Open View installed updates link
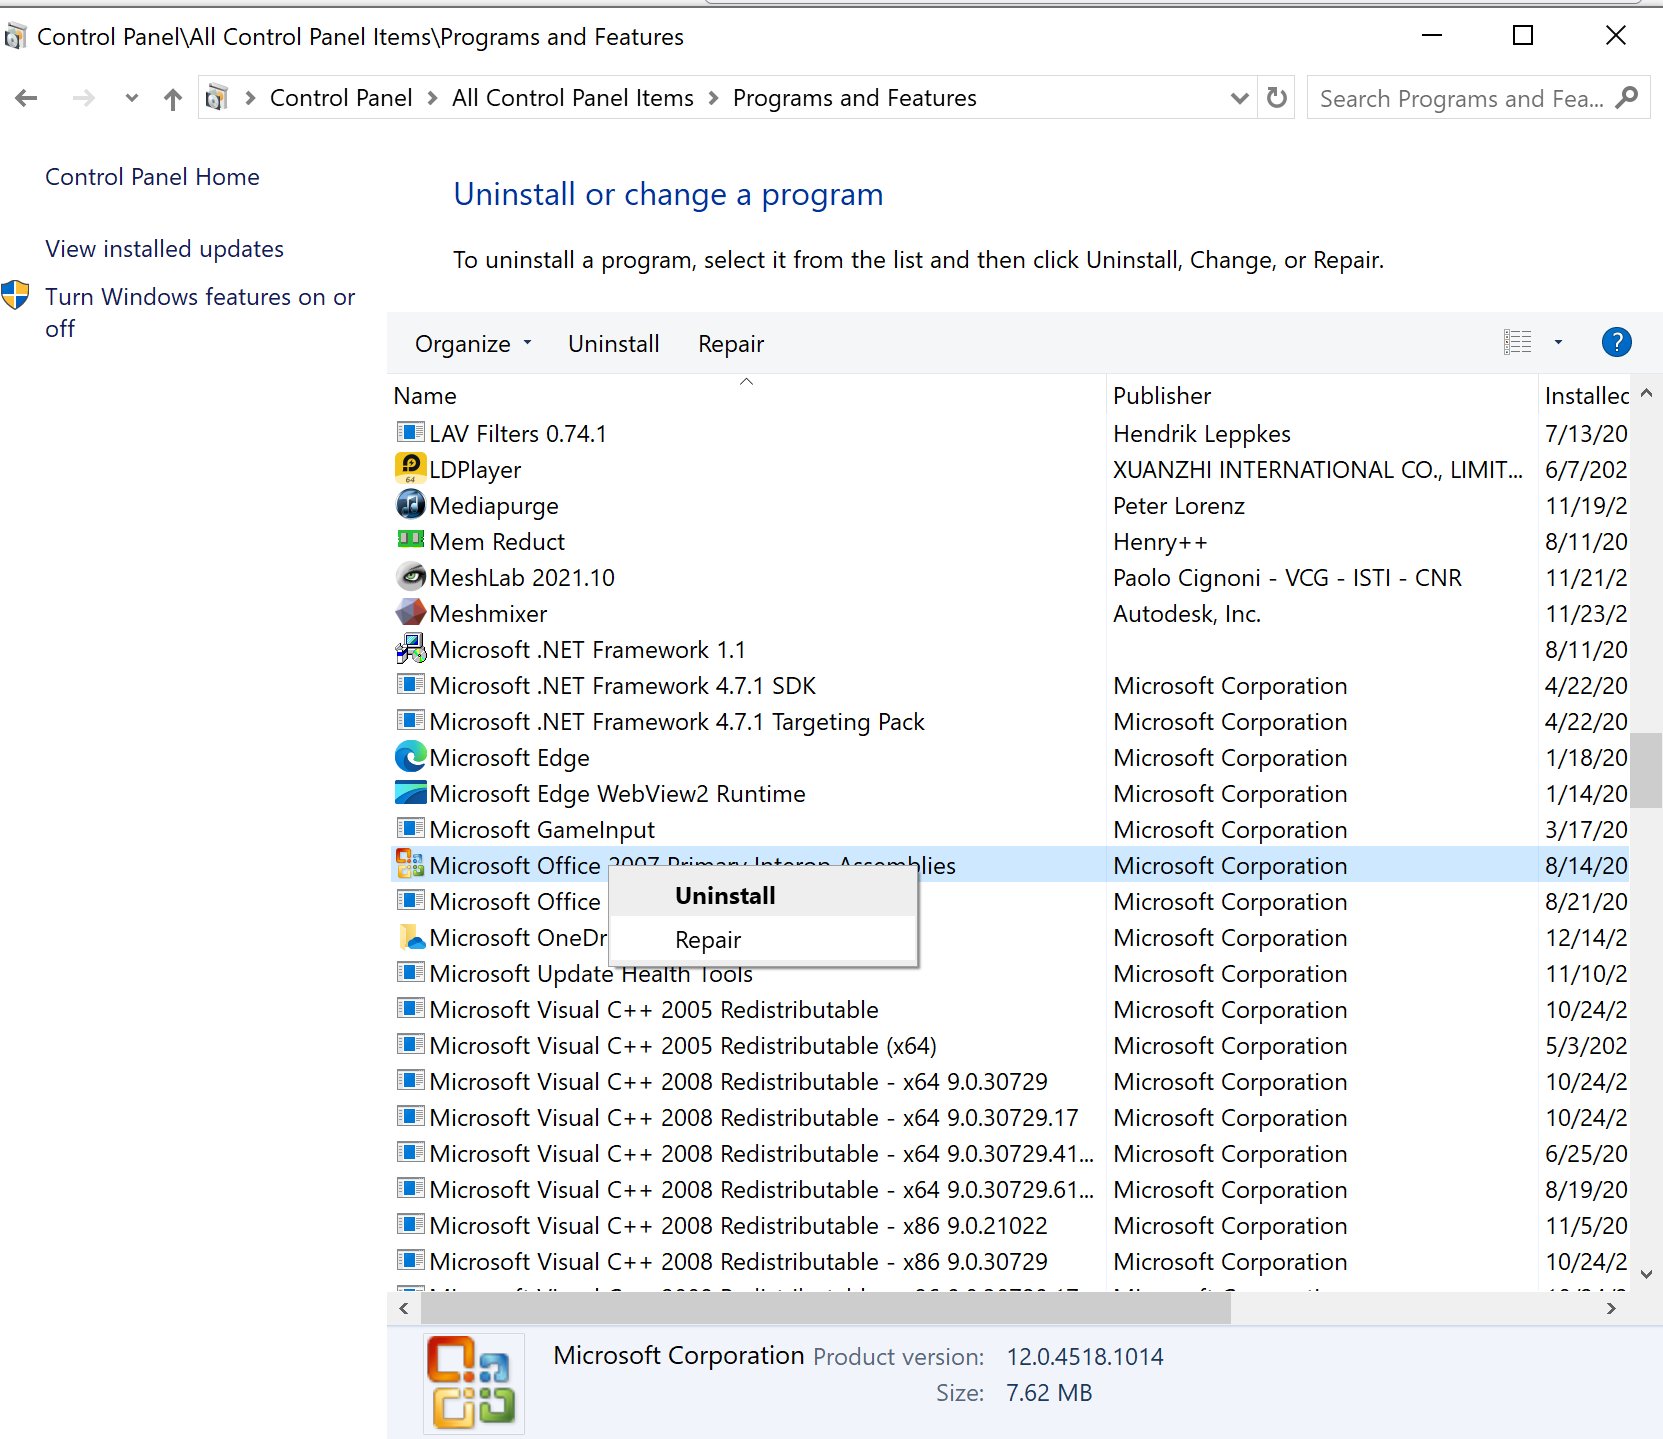Image resolution: width=1663 pixels, height=1439 pixels. pos(164,249)
